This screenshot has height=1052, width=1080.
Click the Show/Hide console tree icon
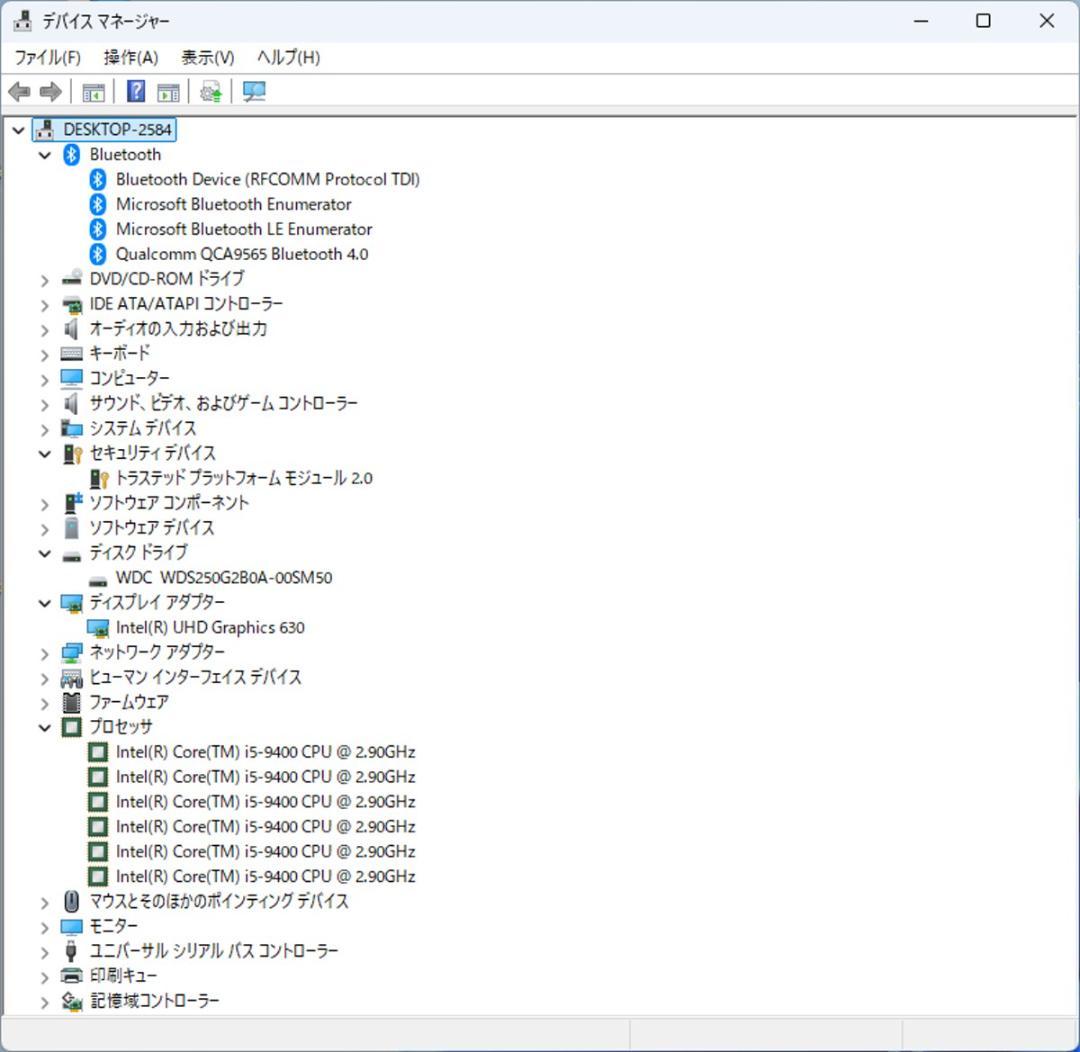pyautogui.click(x=93, y=91)
